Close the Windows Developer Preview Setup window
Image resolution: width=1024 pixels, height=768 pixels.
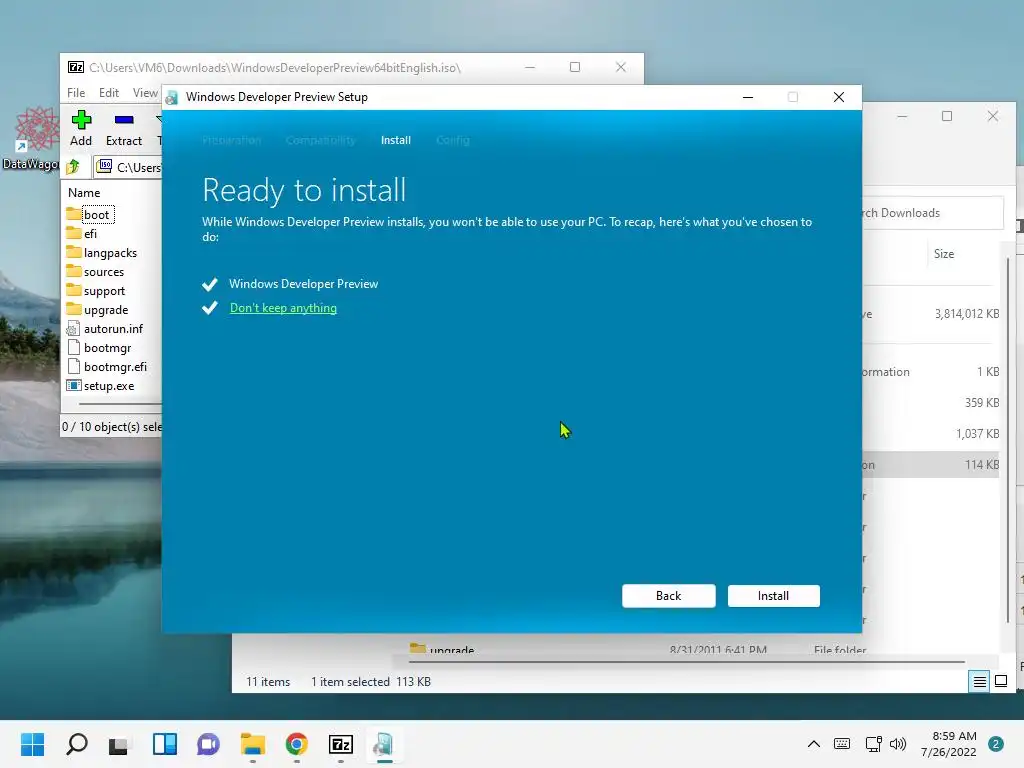[x=839, y=97]
